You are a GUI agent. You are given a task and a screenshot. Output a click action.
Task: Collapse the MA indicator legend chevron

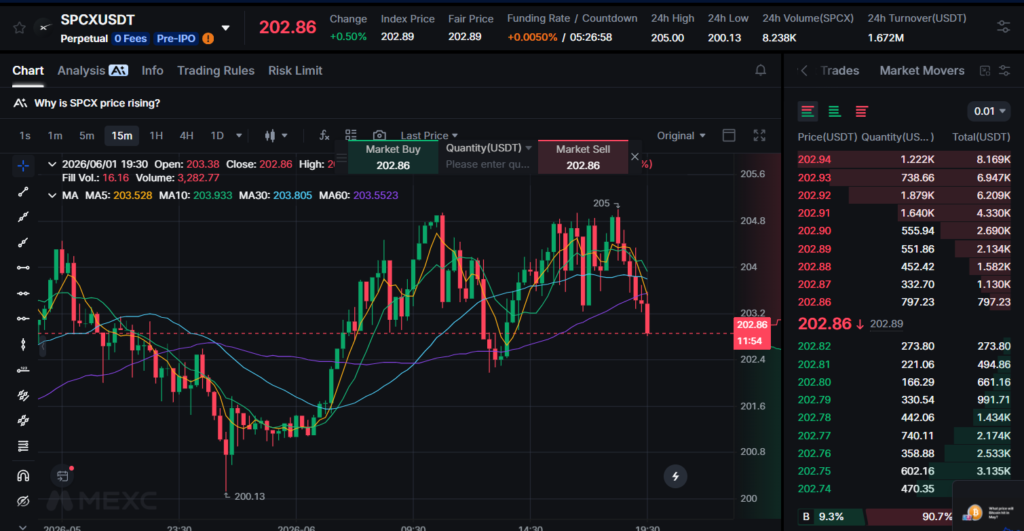click(x=52, y=195)
